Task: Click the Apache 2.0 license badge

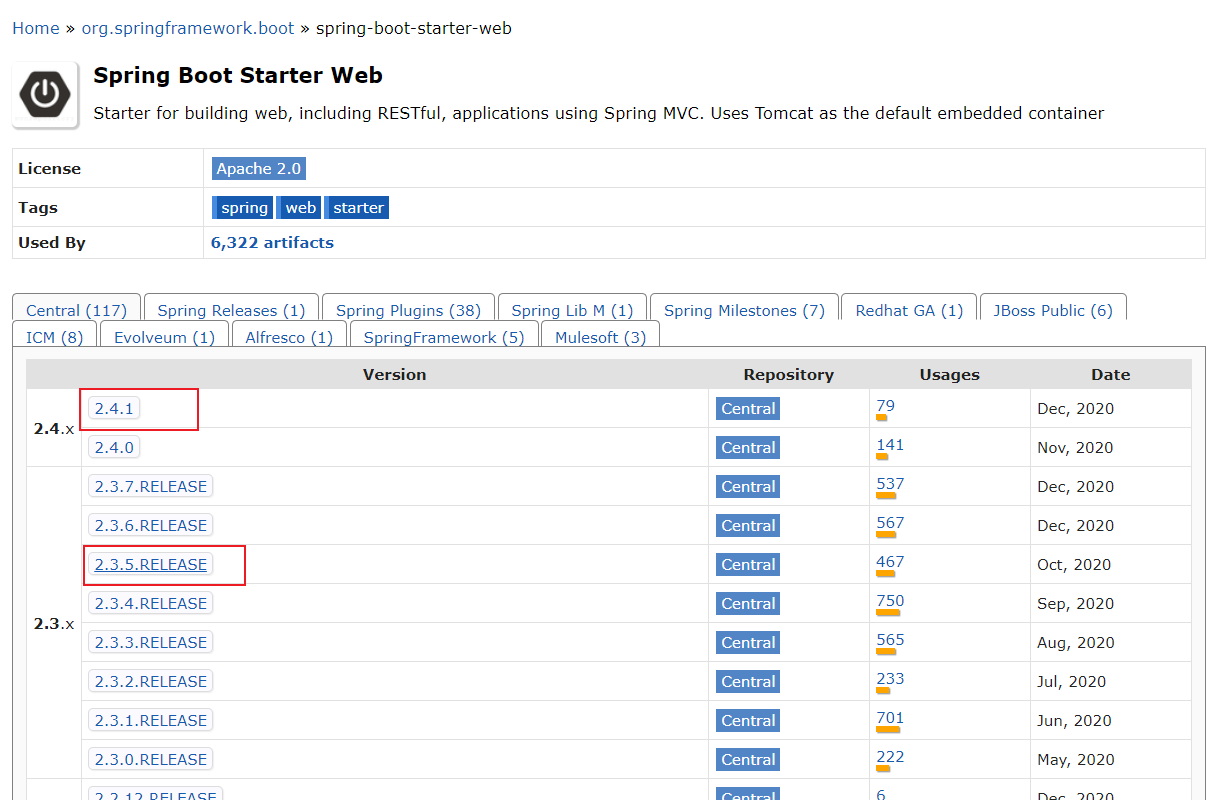Action: click(258, 169)
